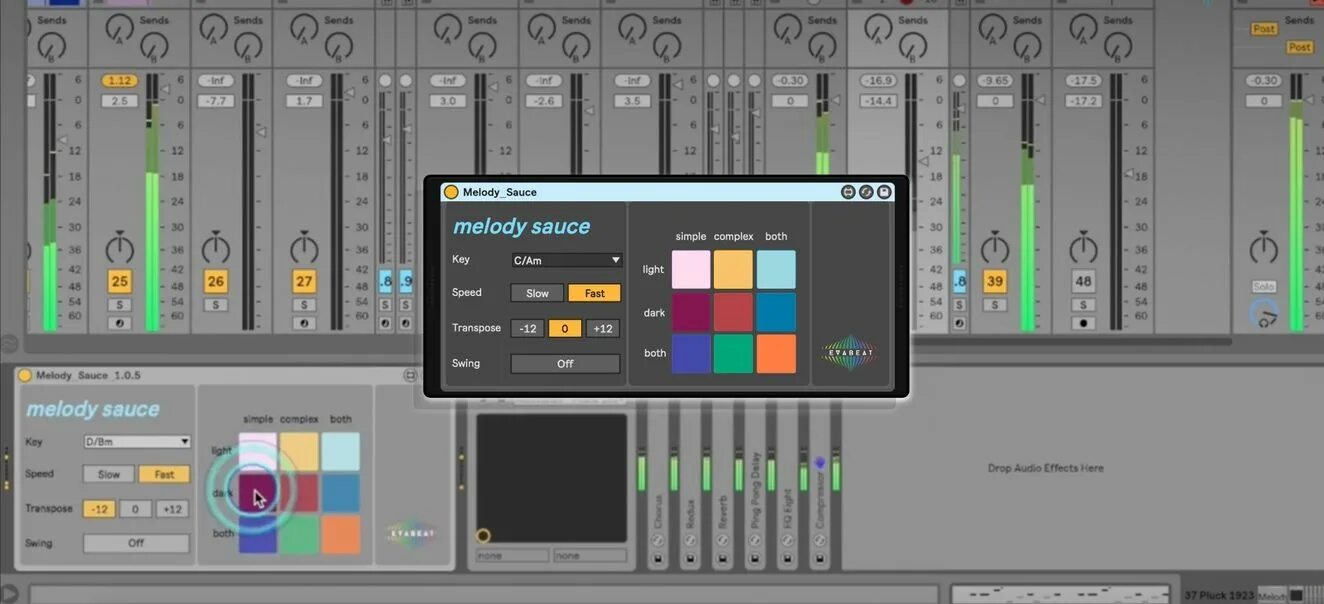Click the save preset icon in Melody_Sauce title bar
The width and height of the screenshot is (1324, 604).
884,192
